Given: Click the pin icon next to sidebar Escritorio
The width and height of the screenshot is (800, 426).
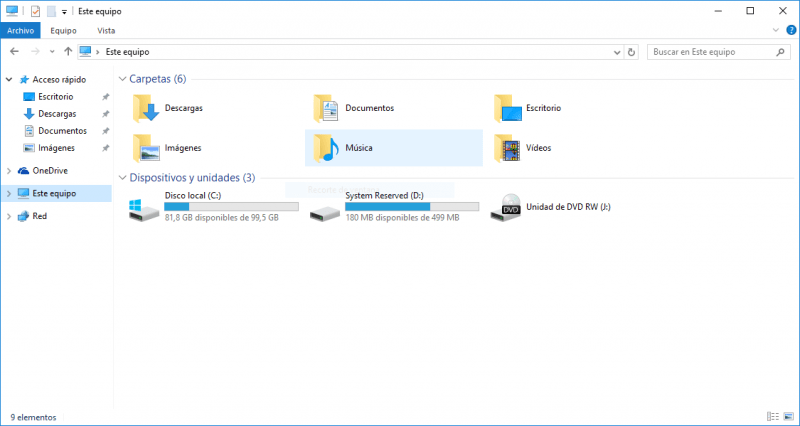Looking at the screenshot, I should (106, 97).
